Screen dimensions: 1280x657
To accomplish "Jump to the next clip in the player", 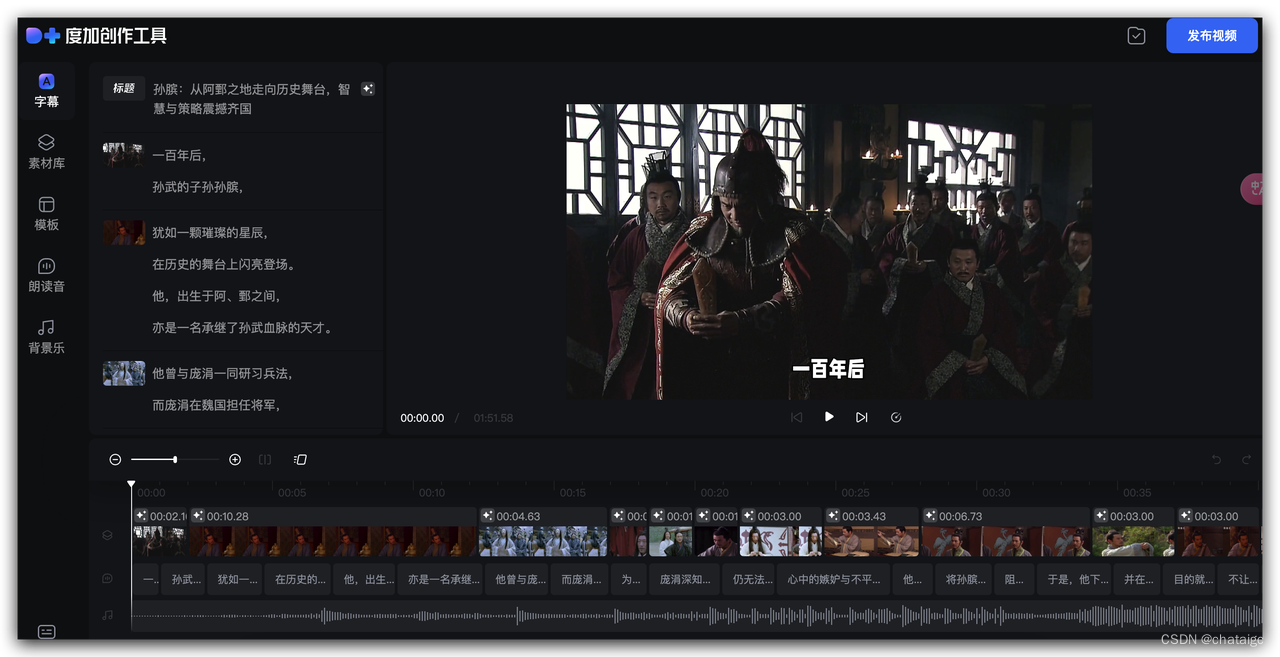I will (861, 417).
